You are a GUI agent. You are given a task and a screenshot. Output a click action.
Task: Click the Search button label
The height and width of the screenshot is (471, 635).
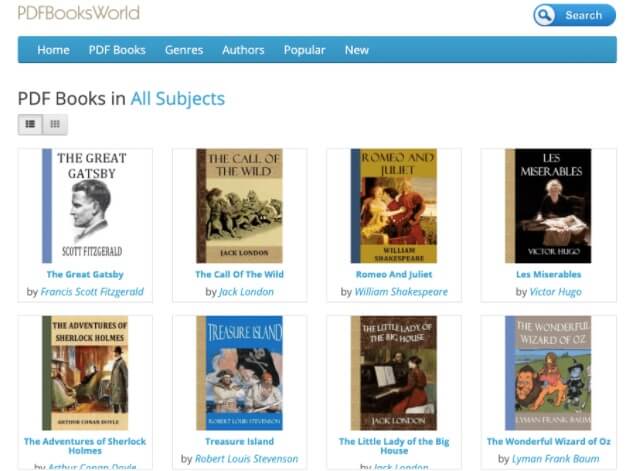[x=583, y=15]
